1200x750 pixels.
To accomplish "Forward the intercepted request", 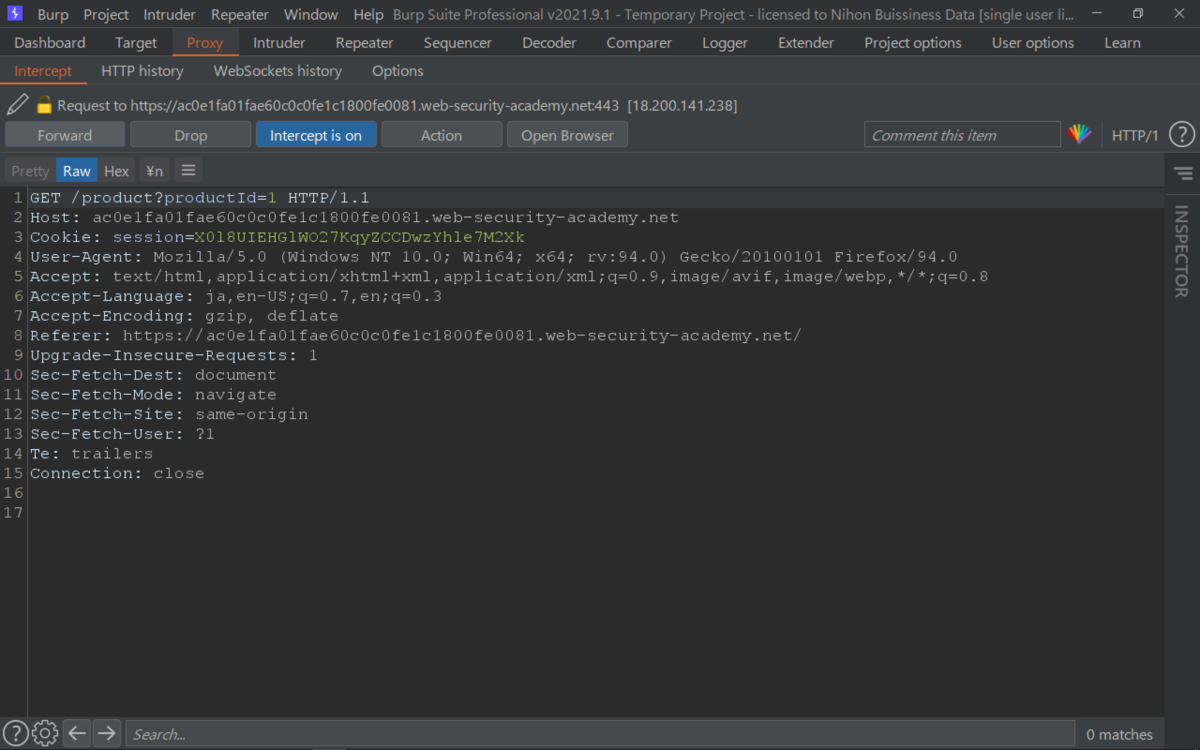I will (x=65, y=135).
